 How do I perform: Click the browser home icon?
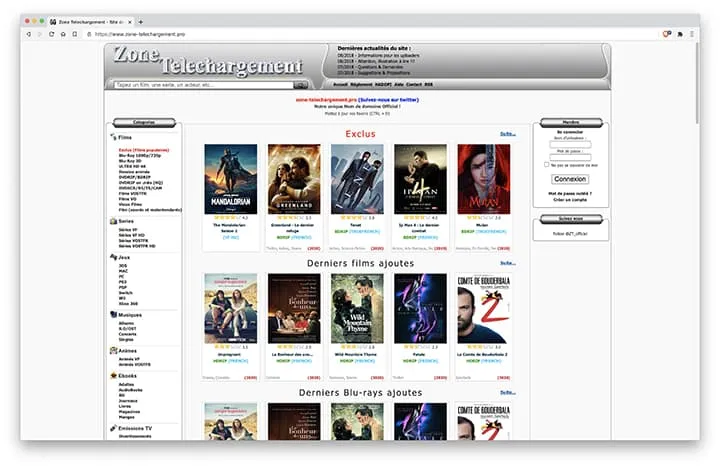click(x=63, y=34)
